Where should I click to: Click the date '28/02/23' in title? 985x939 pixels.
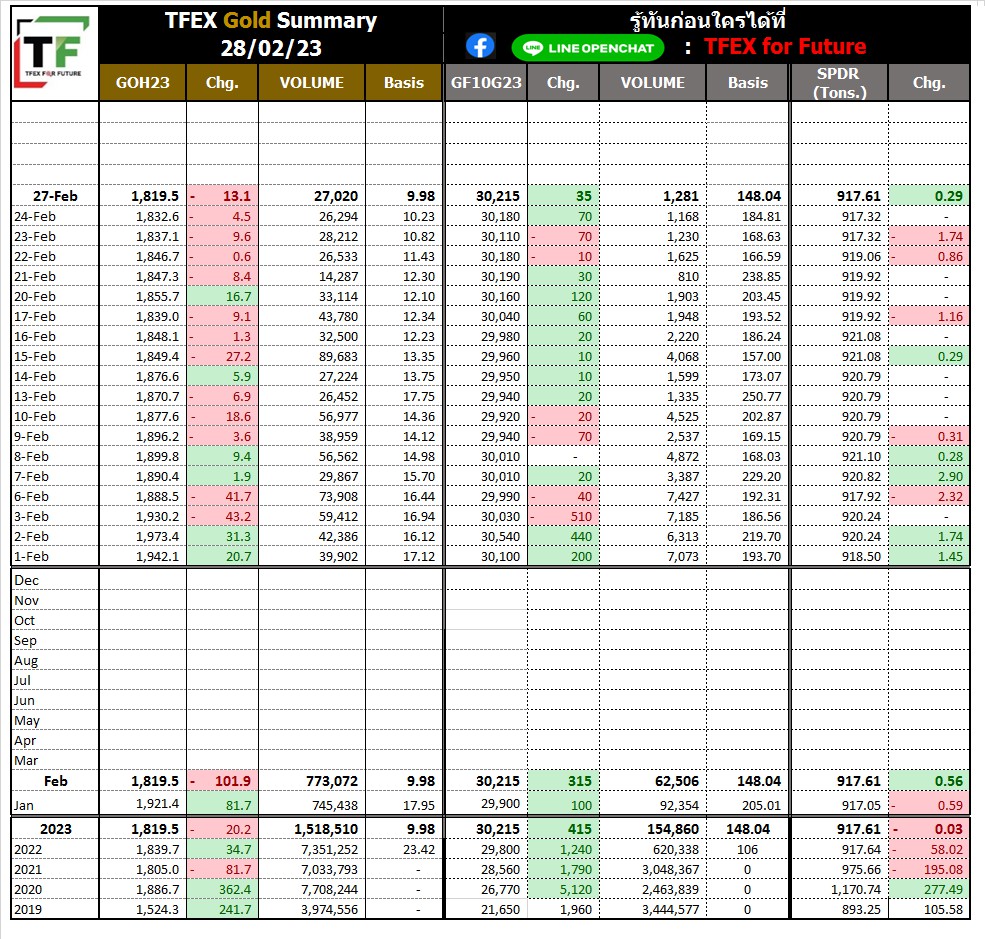tap(271, 48)
